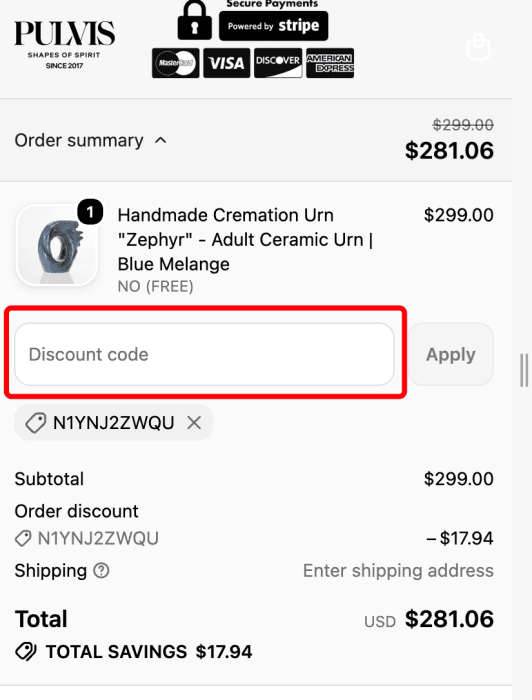Viewport: 532px width, 700px height.
Task: Click the quantity badge on the urn image
Action: click(x=90, y=212)
